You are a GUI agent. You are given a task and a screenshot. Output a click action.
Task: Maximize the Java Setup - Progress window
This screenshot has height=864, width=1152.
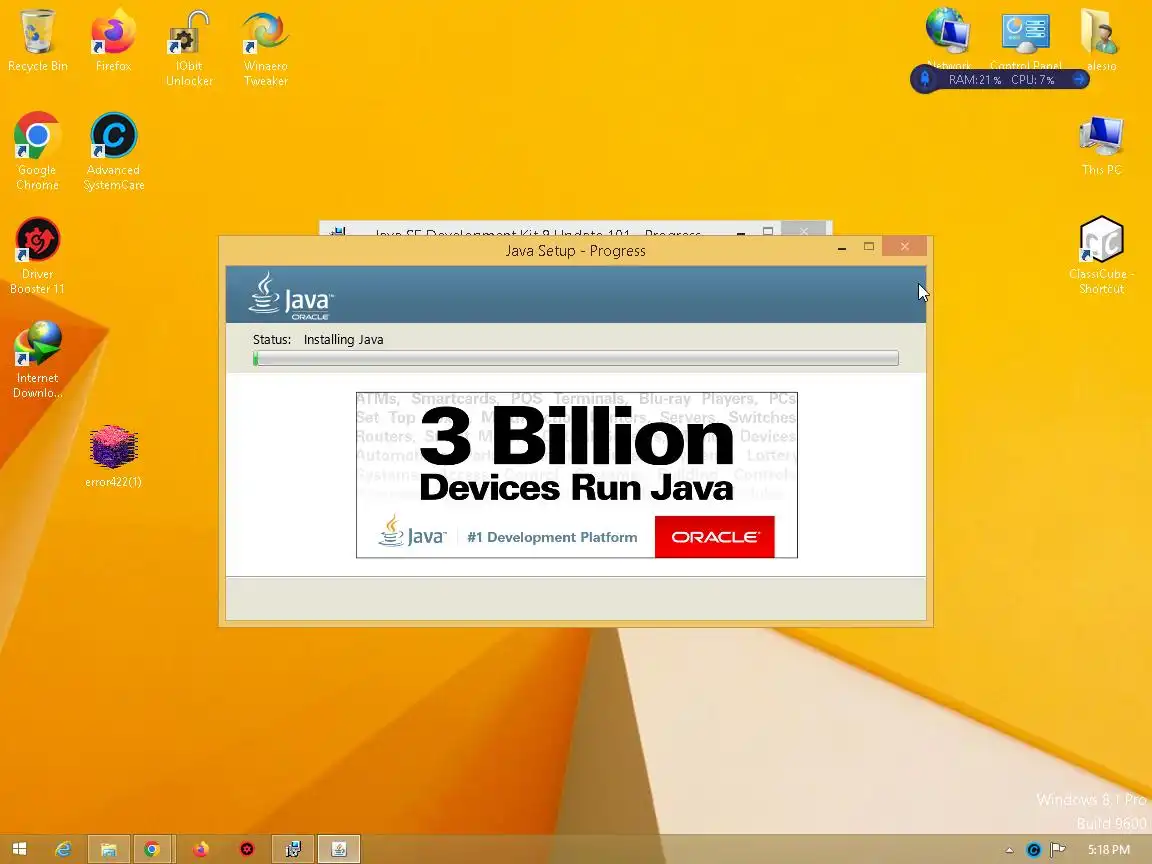[x=869, y=248]
